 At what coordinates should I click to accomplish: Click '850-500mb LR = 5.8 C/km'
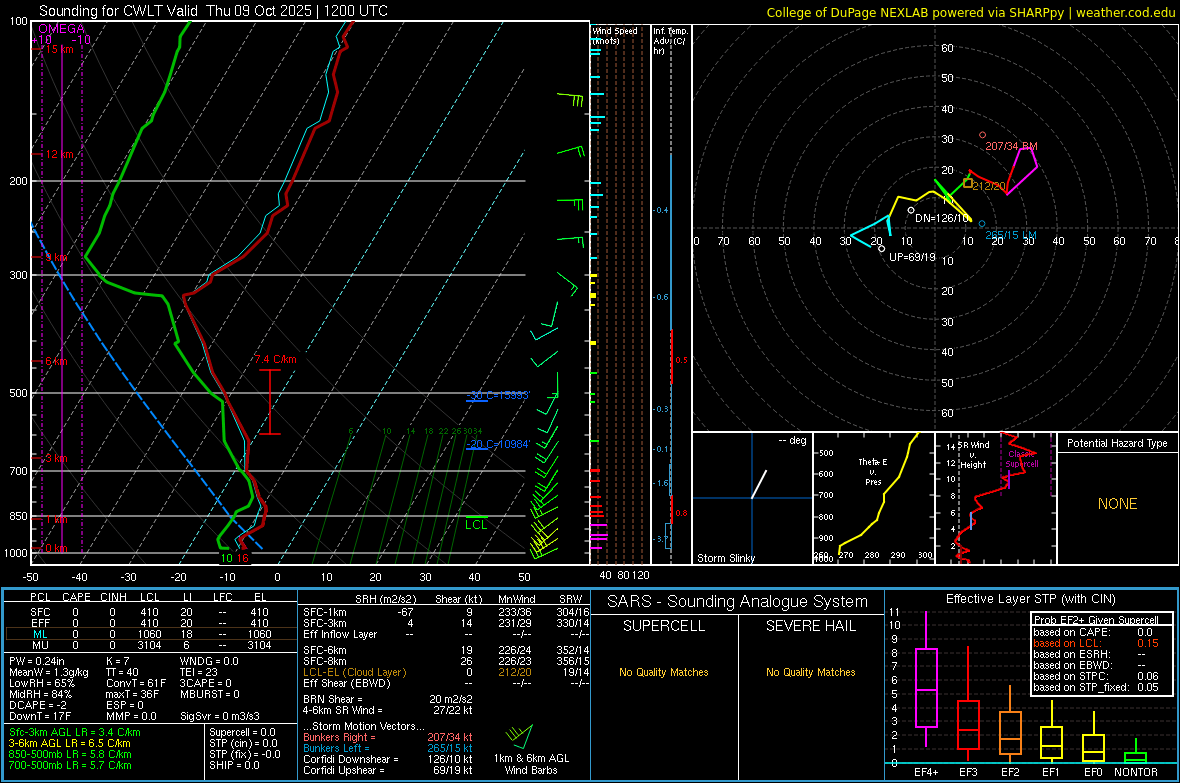click(x=70, y=754)
